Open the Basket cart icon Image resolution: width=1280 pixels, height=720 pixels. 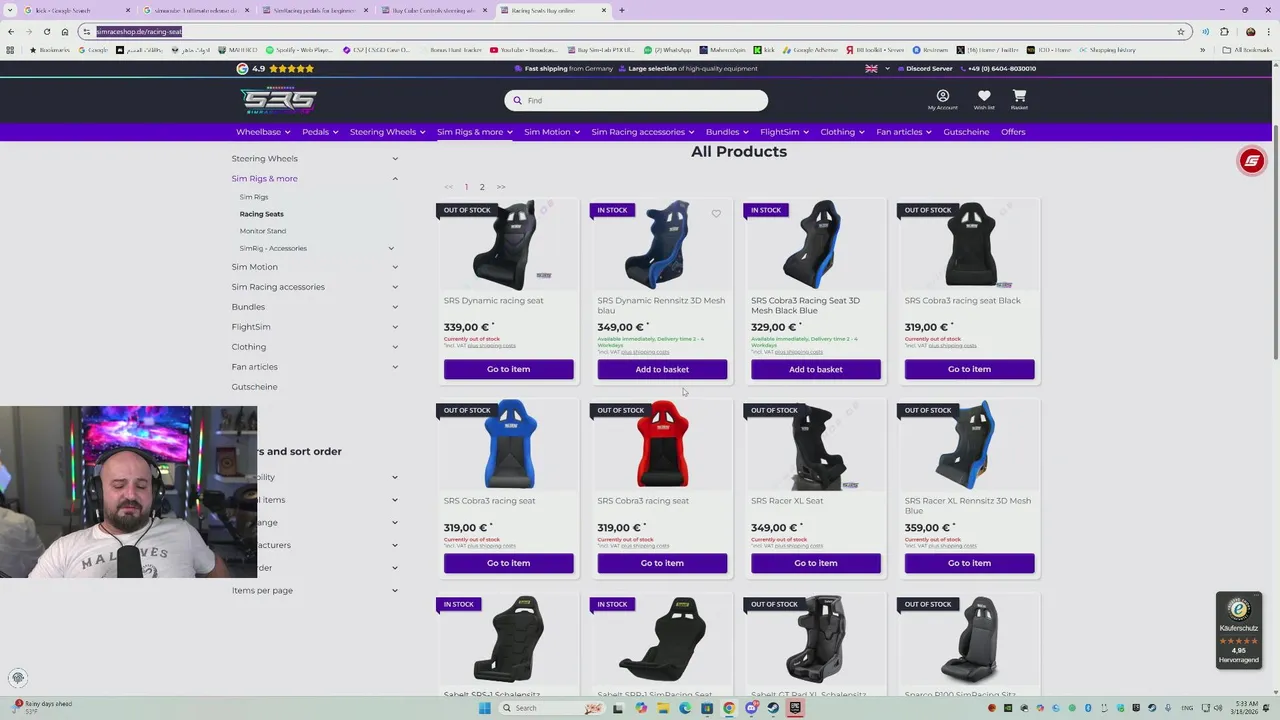pos(1019,97)
